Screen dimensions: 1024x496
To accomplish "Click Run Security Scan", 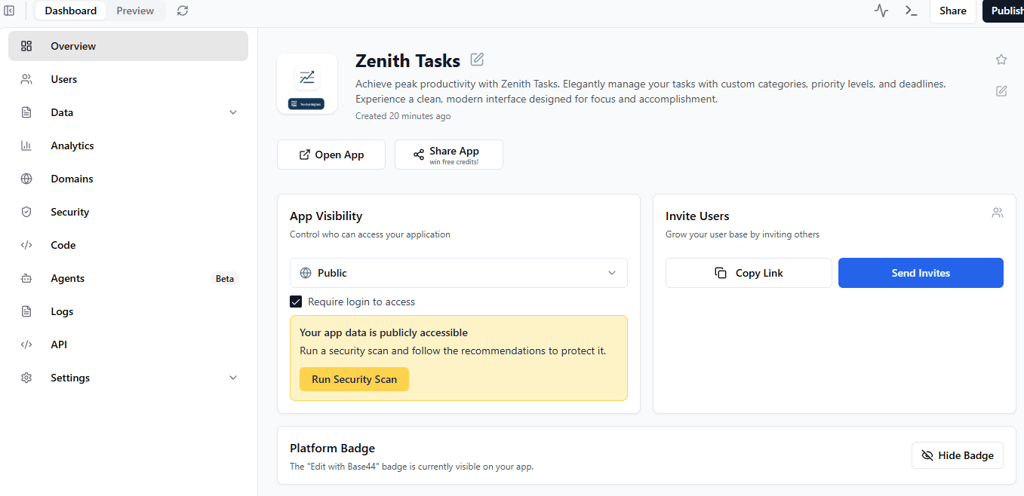I will (x=354, y=379).
